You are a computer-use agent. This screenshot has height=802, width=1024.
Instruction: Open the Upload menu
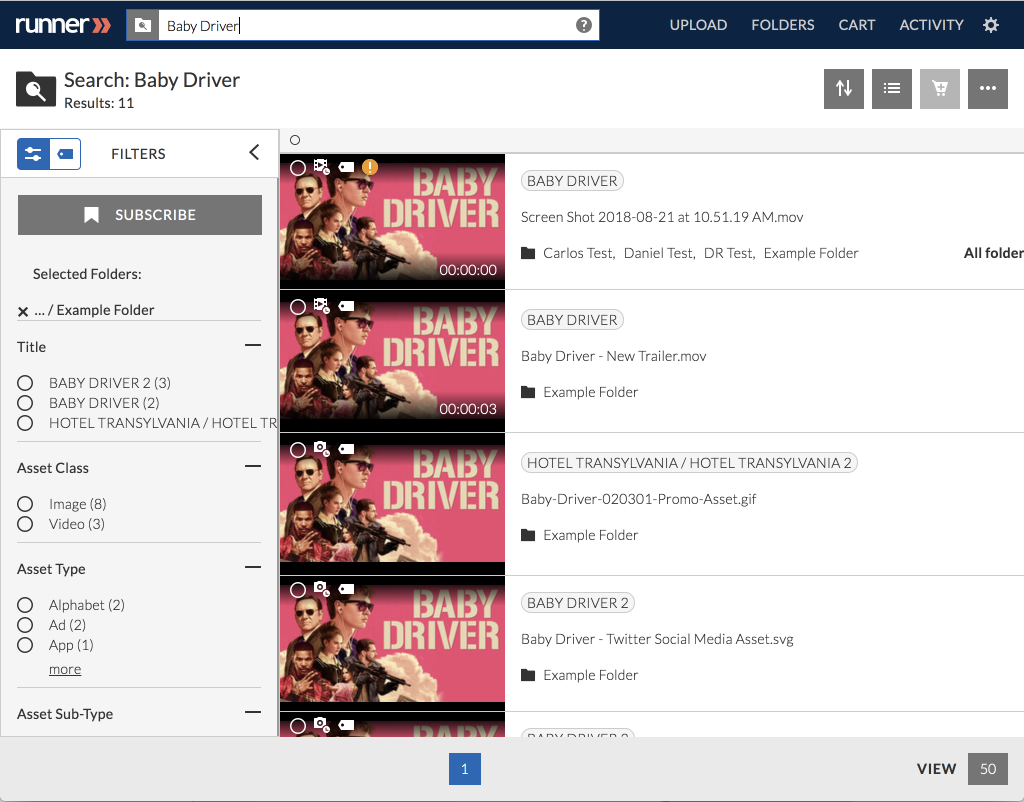[x=698, y=25]
